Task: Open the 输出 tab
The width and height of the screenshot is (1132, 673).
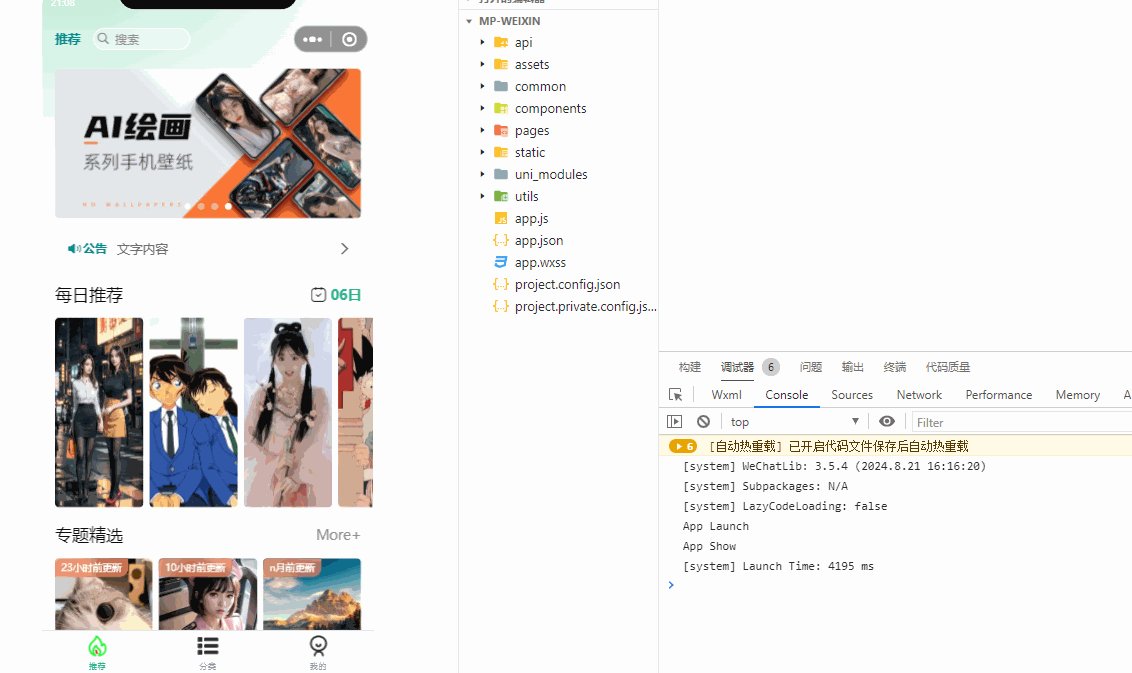Action: tap(853, 367)
